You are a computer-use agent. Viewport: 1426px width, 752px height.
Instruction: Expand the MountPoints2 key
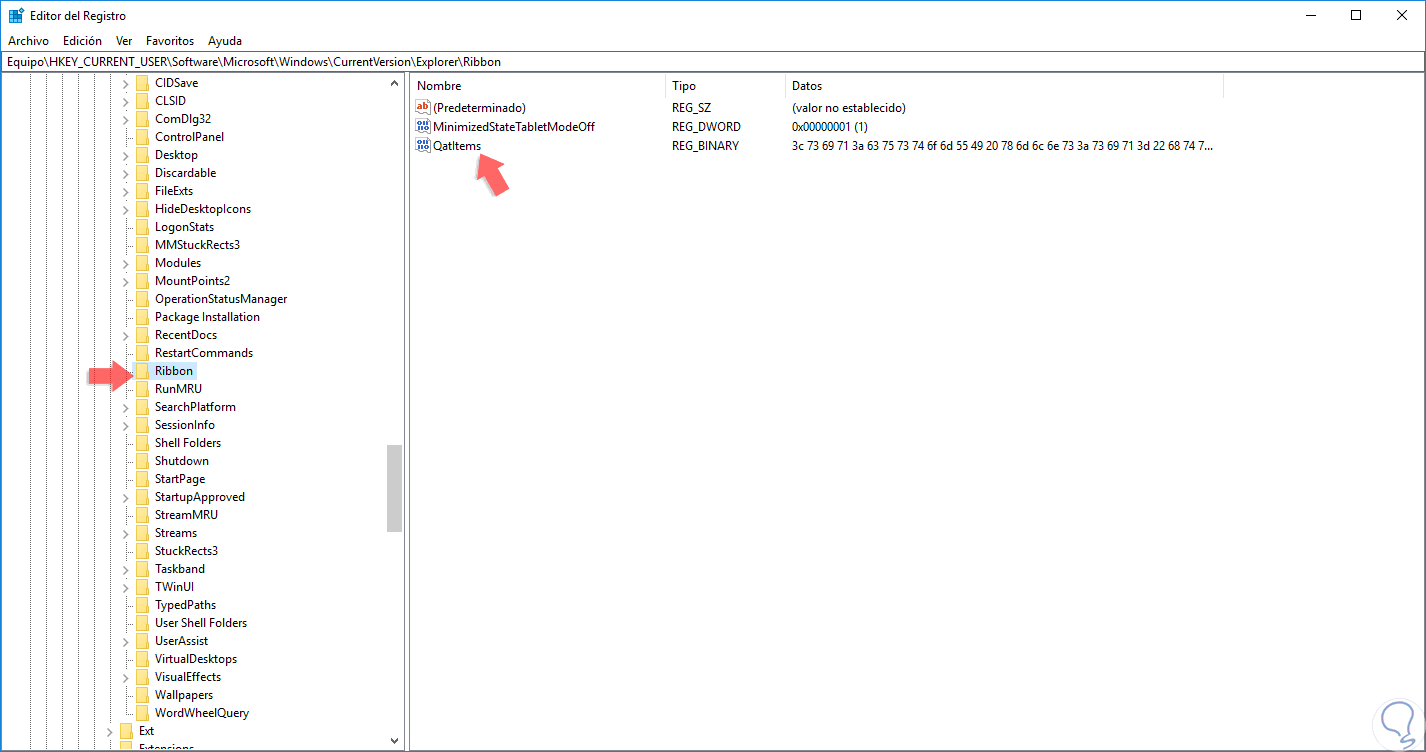[x=126, y=281]
